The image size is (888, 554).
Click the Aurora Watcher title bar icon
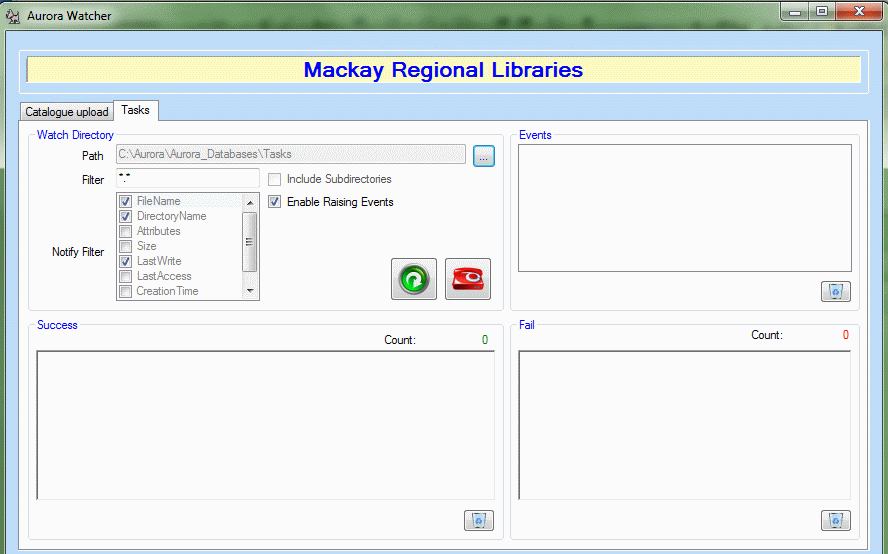coord(12,16)
